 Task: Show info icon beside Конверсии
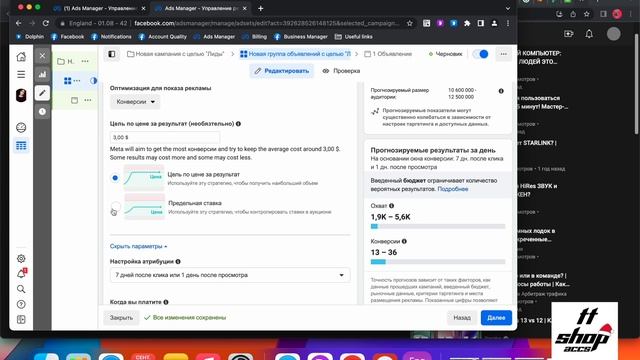pyautogui.click(x=404, y=241)
